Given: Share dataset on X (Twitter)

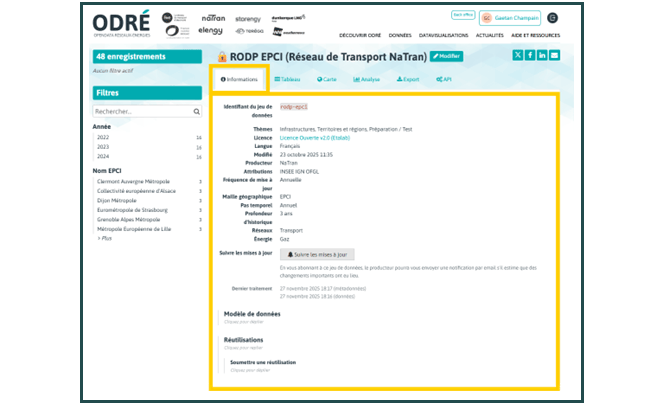Looking at the screenshot, I should click(517, 55).
